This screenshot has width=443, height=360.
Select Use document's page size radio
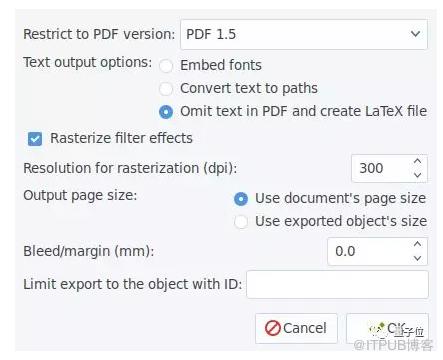pyautogui.click(x=241, y=199)
